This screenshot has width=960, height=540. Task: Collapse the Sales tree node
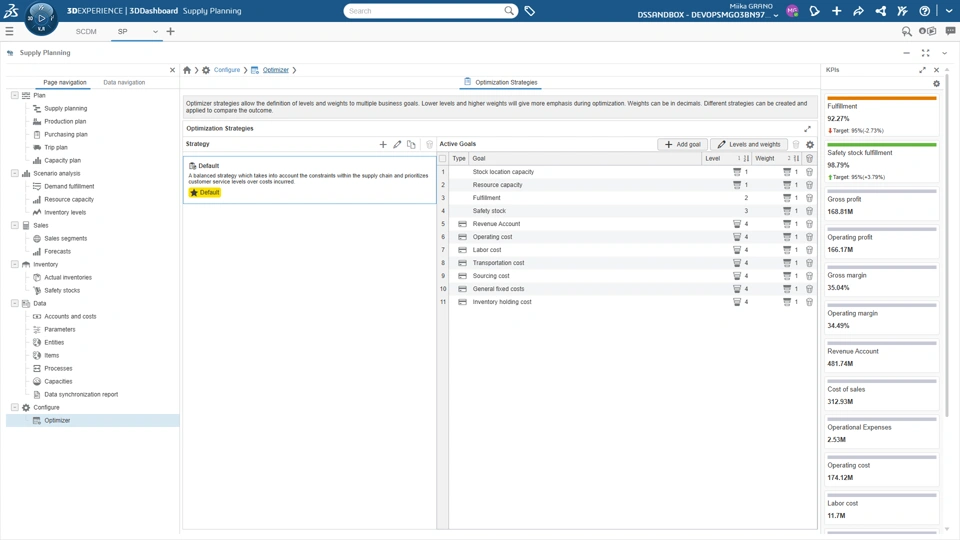click(15, 225)
